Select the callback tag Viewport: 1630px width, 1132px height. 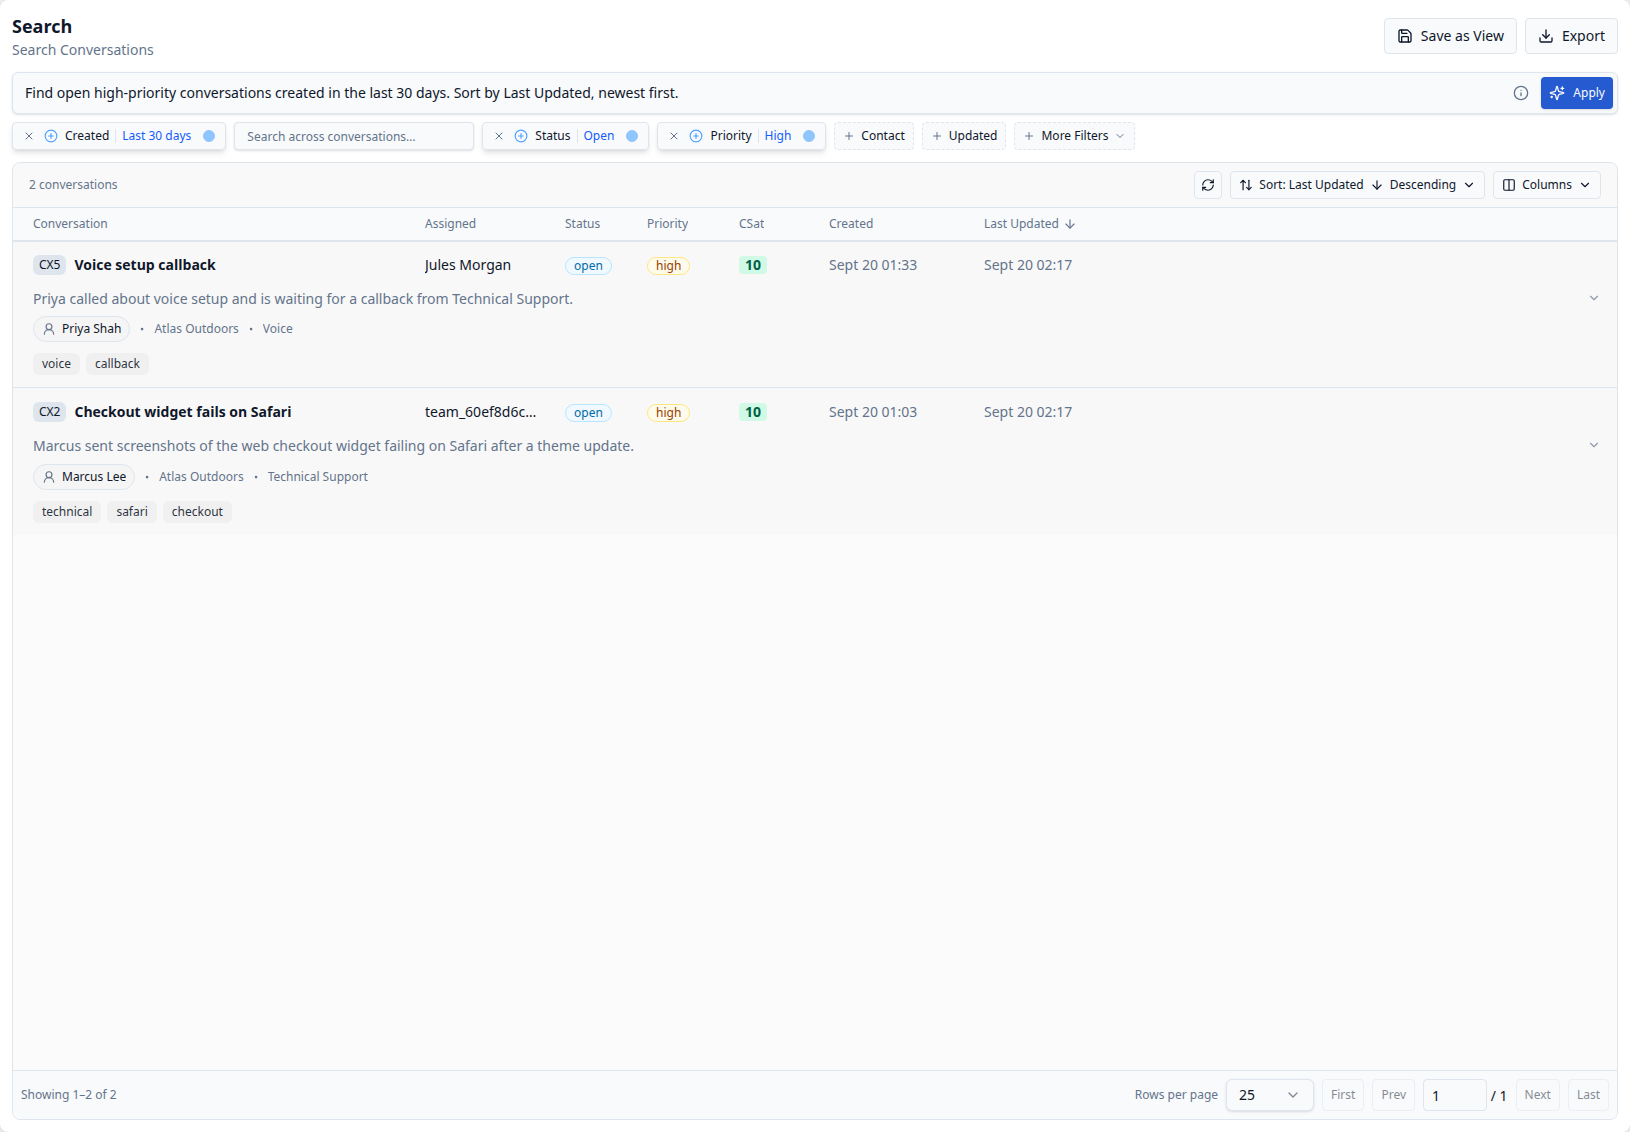coord(117,364)
